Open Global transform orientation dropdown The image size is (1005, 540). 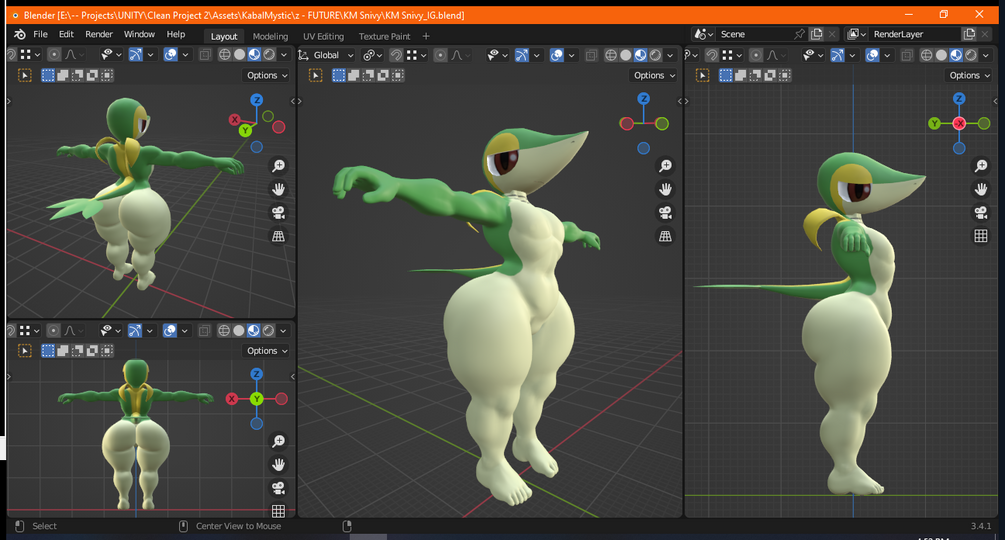(x=326, y=55)
